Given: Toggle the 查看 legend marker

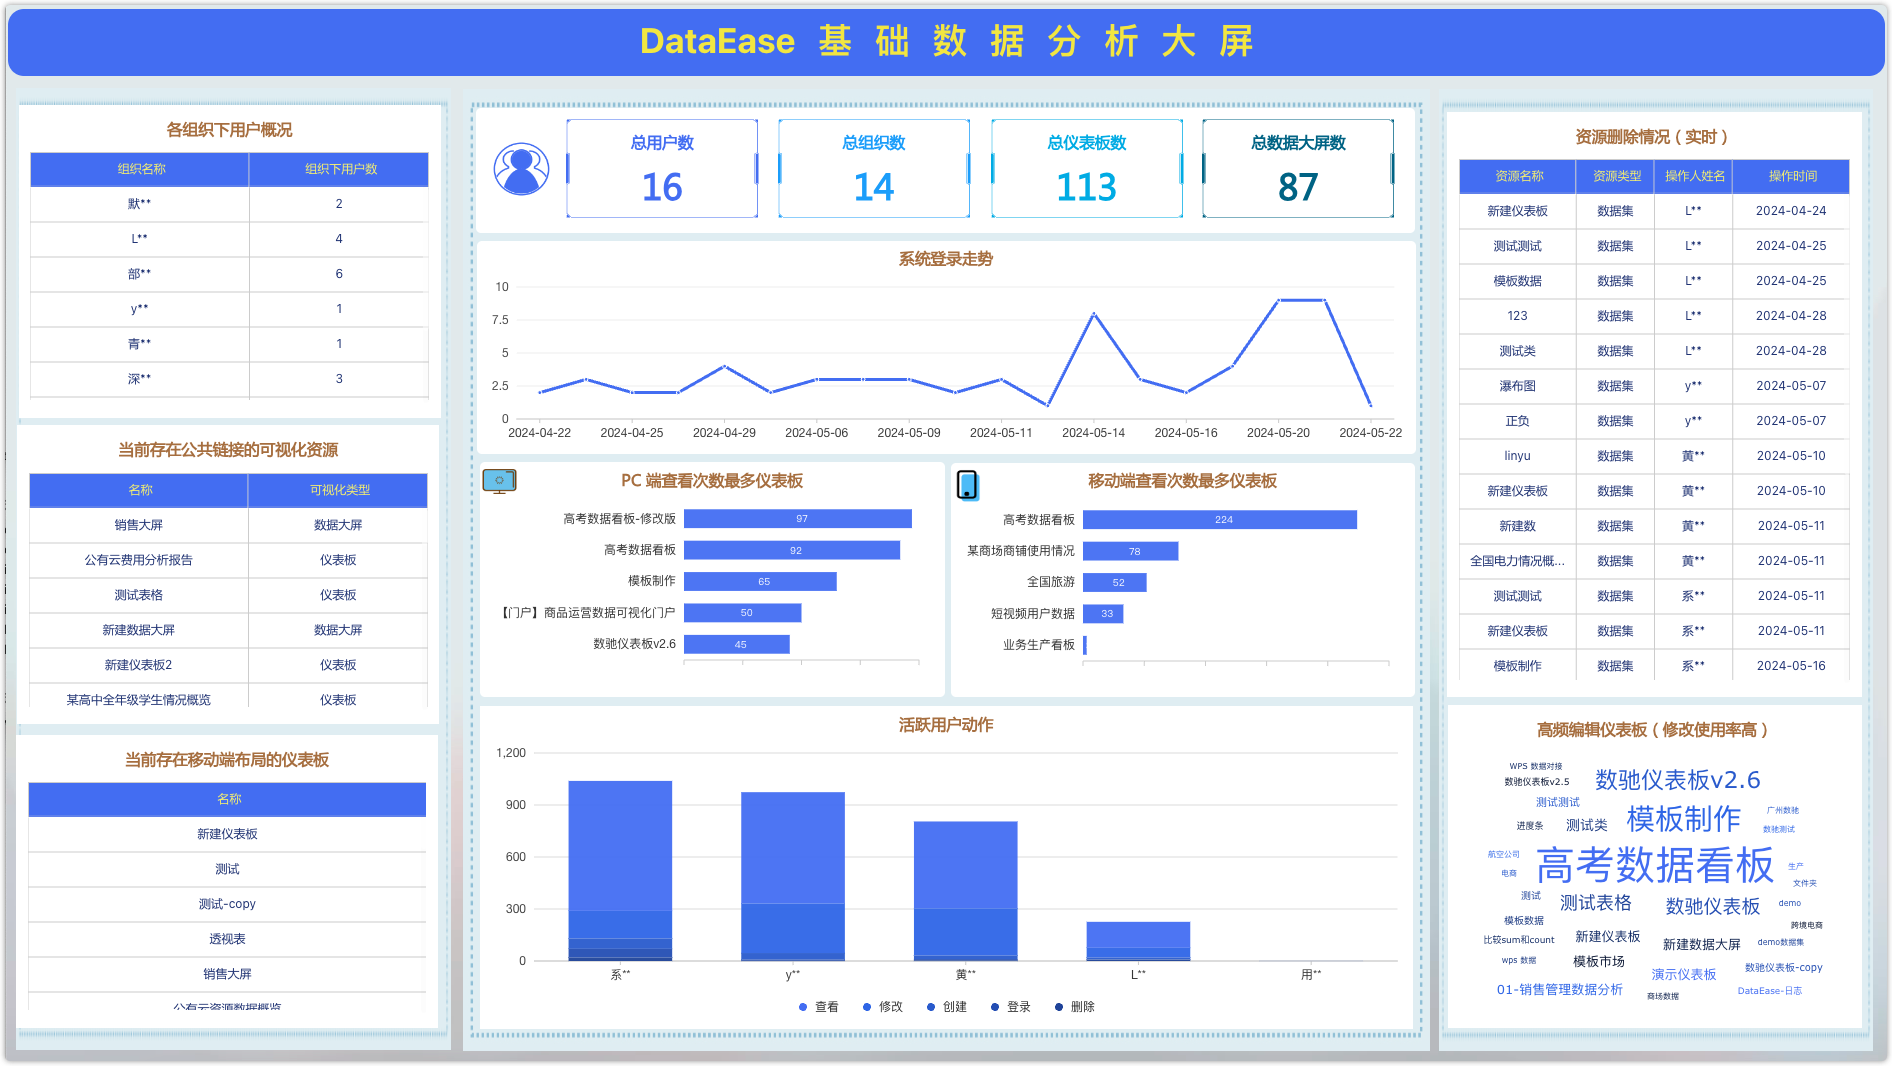Looking at the screenshot, I should pyautogui.click(x=803, y=1007).
